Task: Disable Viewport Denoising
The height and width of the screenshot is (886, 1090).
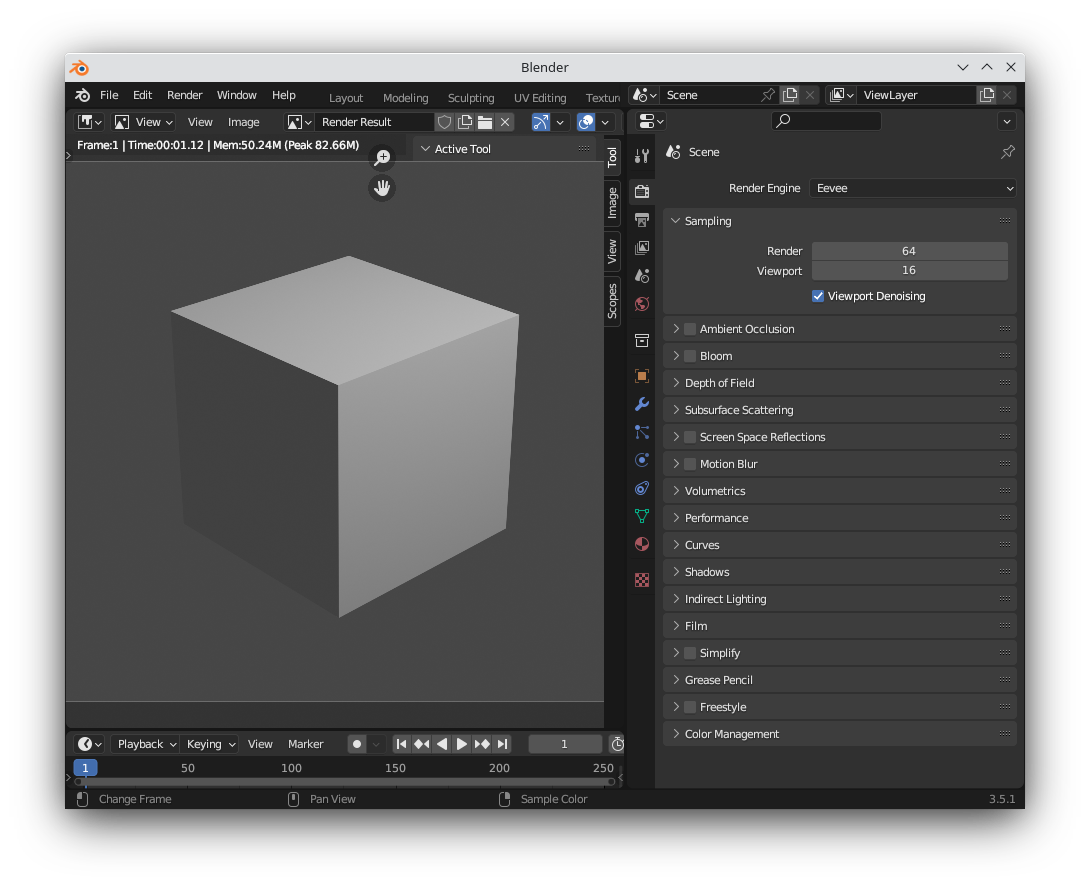Action: (818, 296)
